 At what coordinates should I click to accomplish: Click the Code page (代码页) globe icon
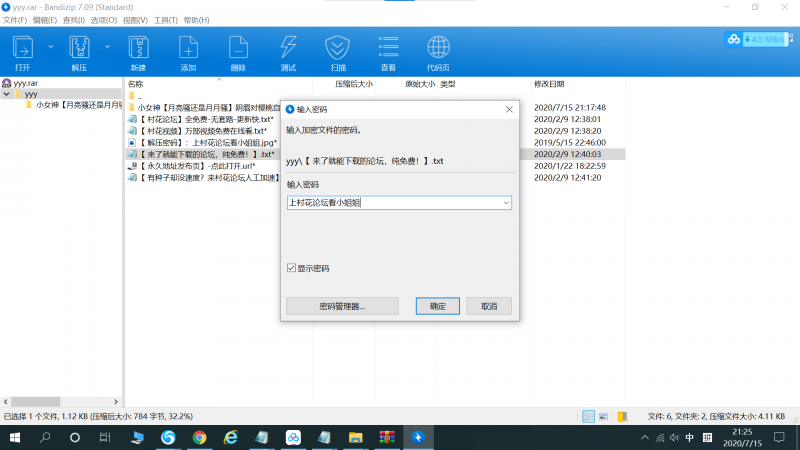pos(438,48)
